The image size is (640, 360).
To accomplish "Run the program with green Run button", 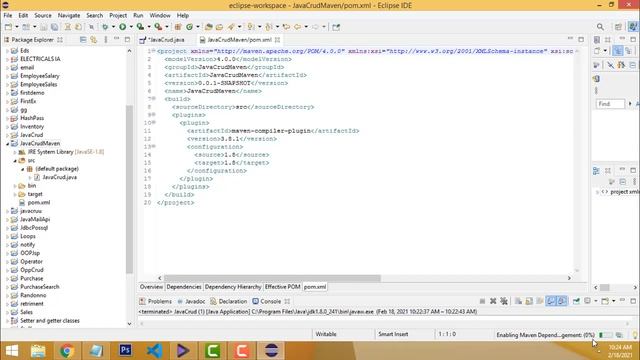I will click(122, 27).
